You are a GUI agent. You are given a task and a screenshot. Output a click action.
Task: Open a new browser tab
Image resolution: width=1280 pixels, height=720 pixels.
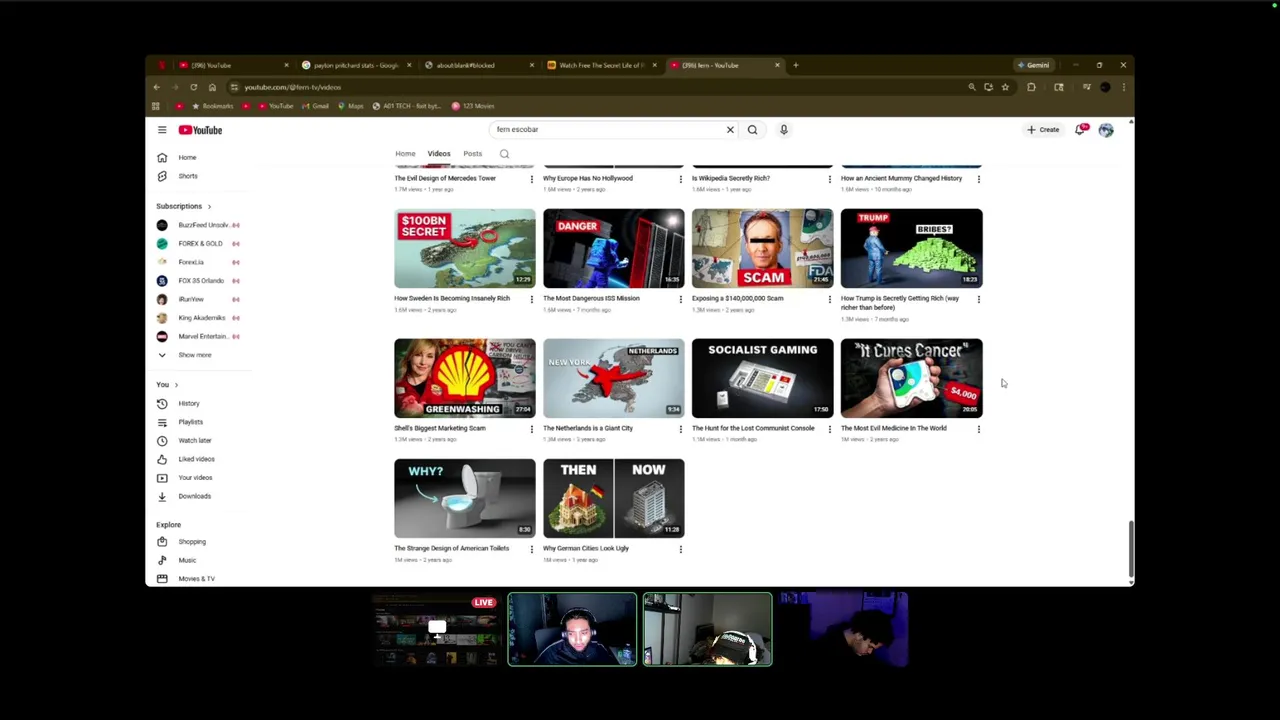(795, 65)
